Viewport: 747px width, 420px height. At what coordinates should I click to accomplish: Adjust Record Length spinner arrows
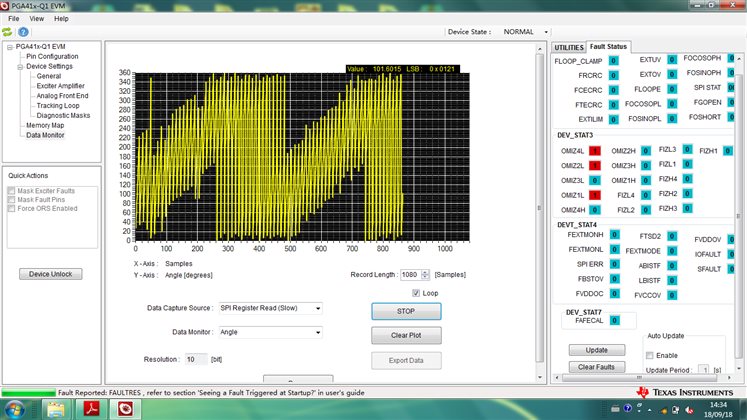[425, 275]
